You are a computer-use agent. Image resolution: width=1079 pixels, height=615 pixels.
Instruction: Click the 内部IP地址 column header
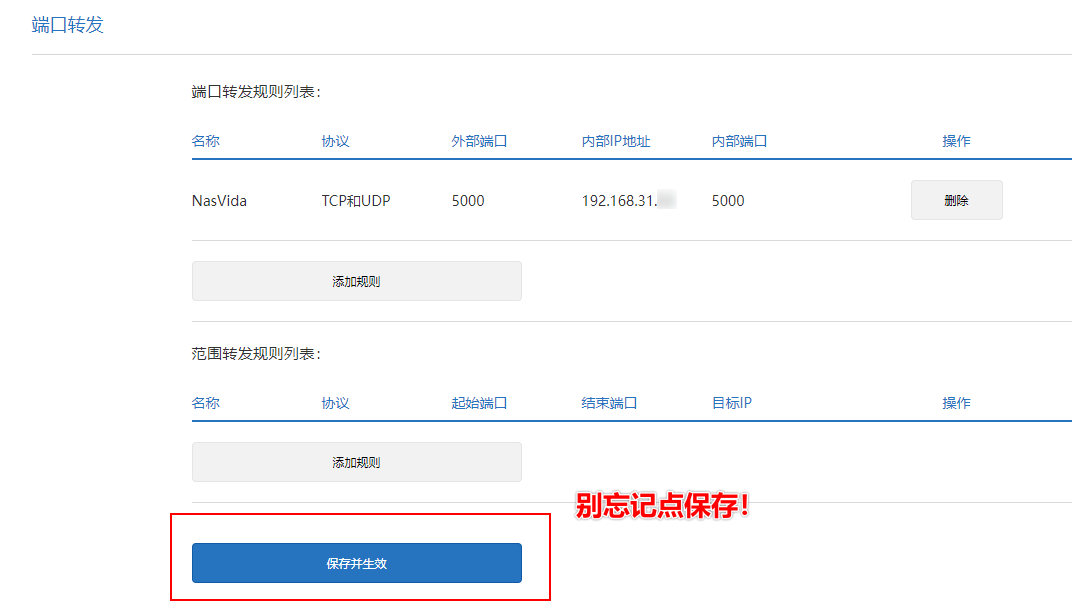(x=616, y=141)
